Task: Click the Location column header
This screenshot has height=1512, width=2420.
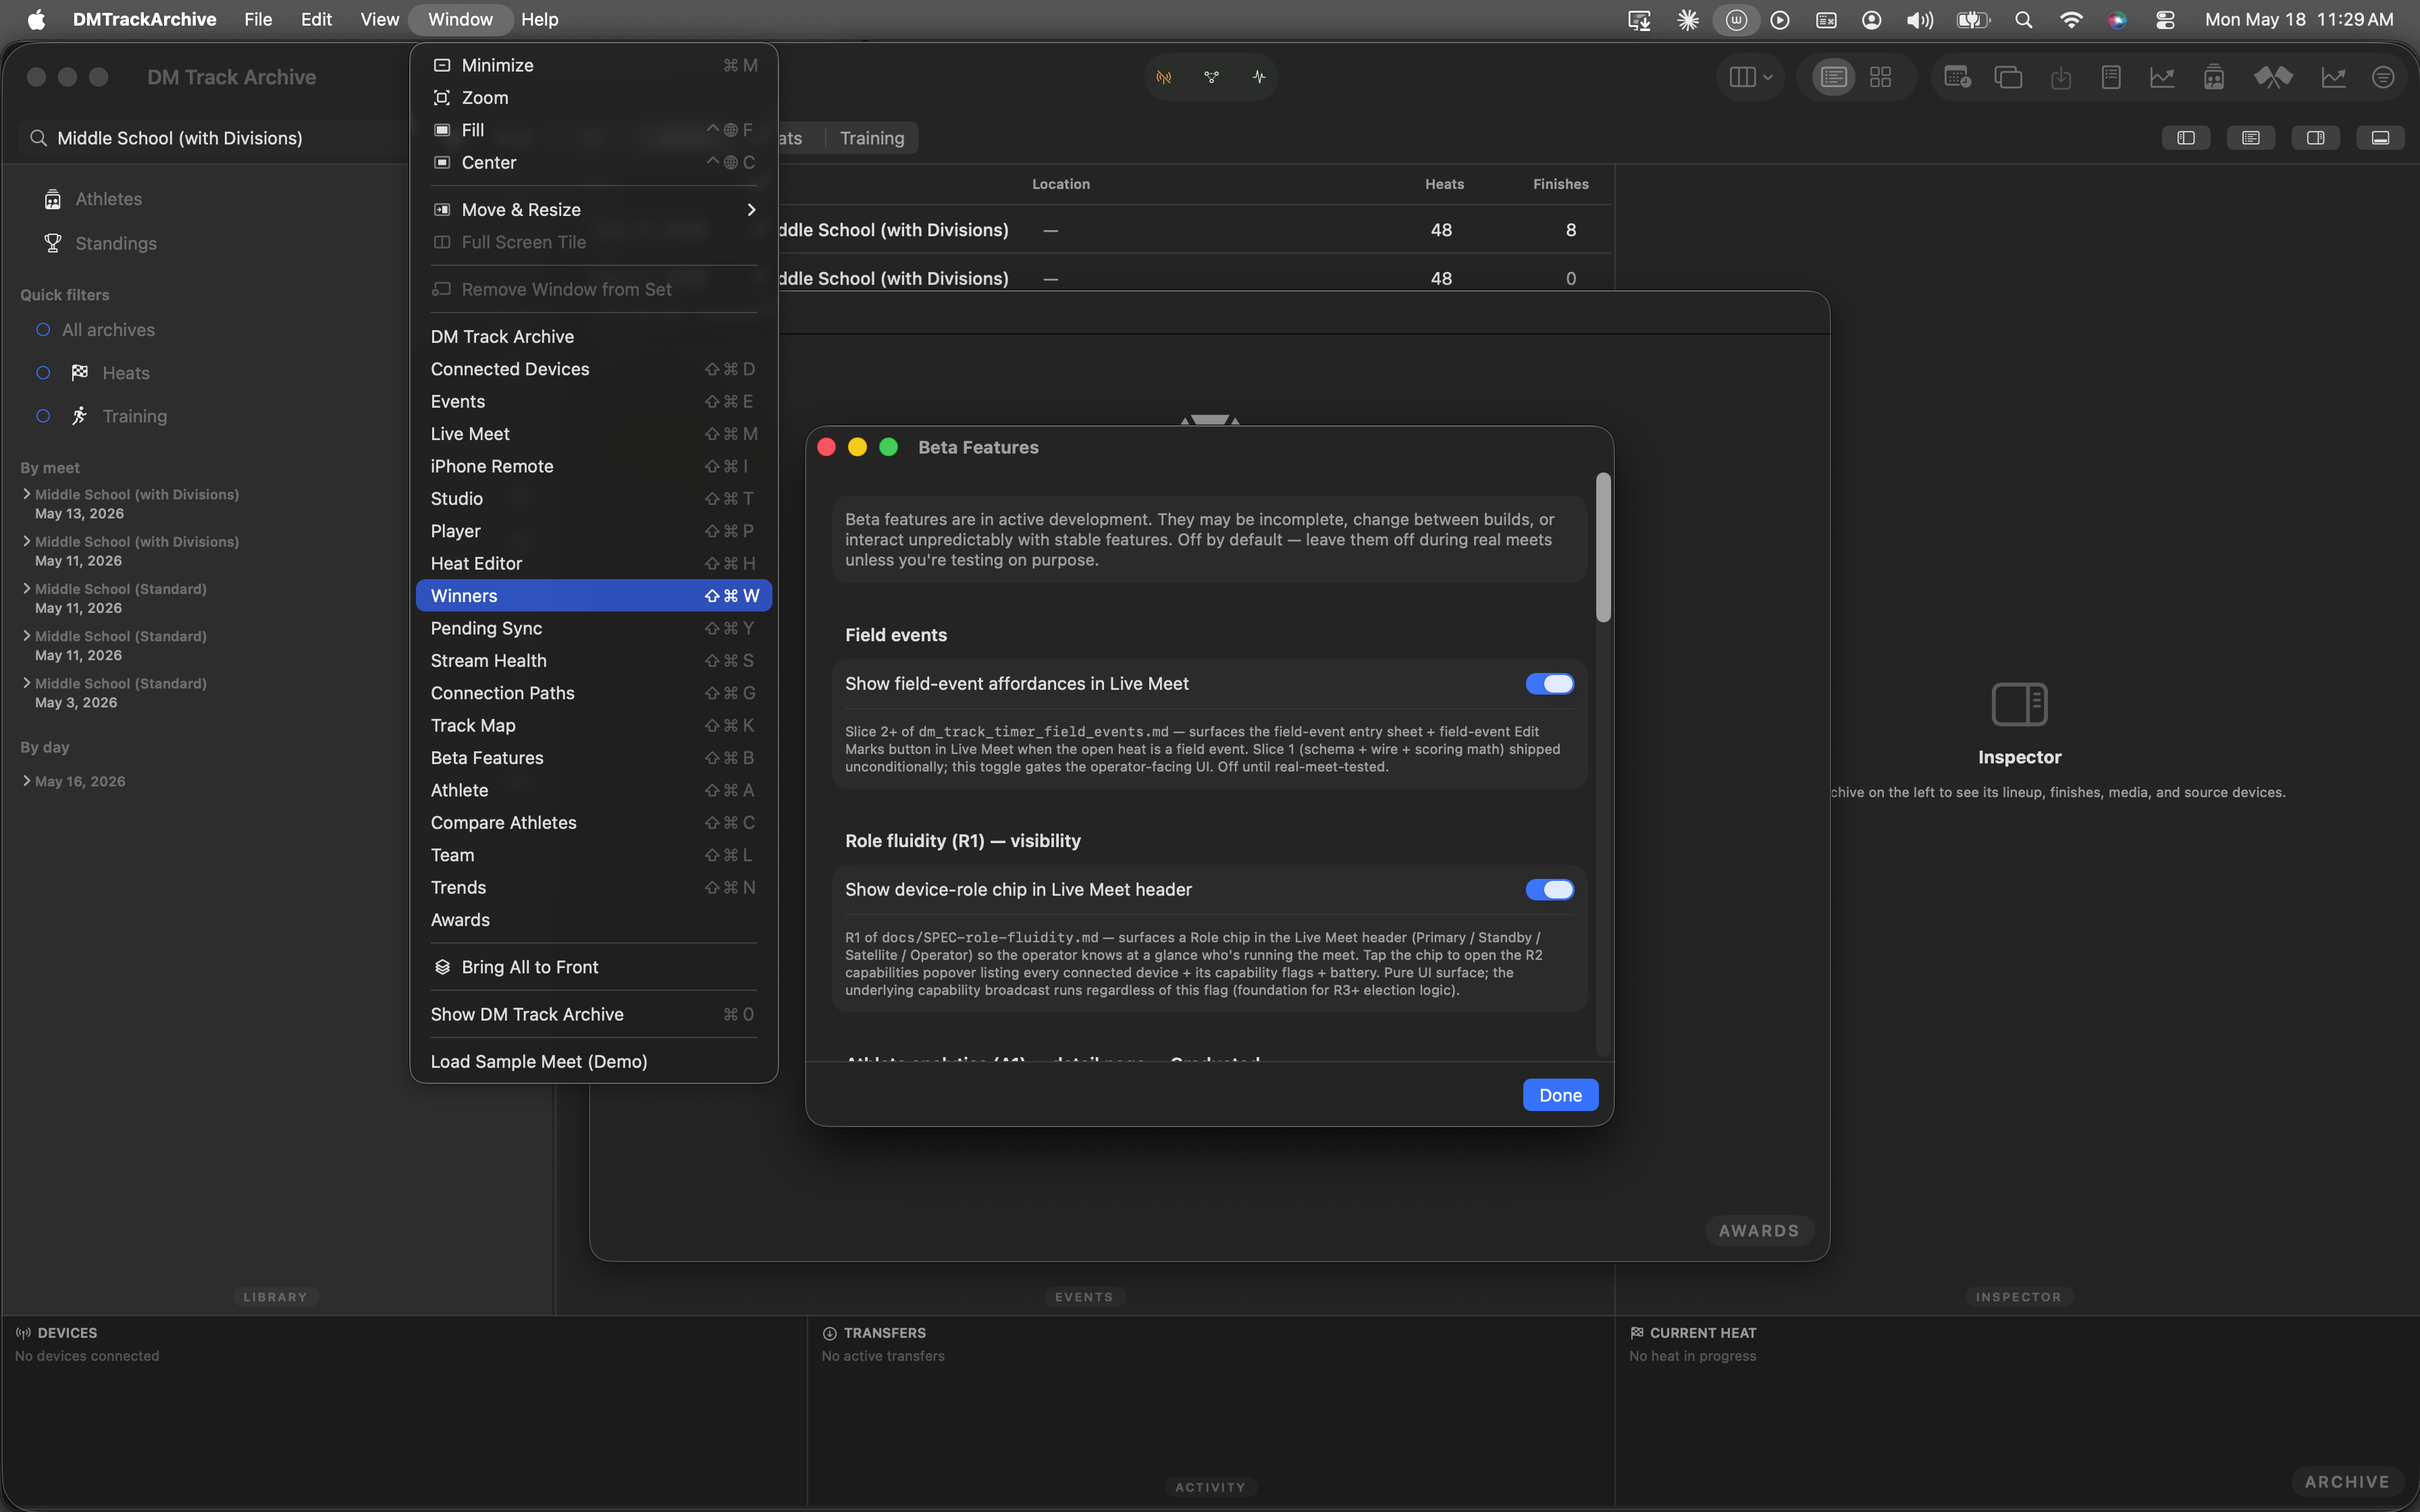Action: 1060,184
